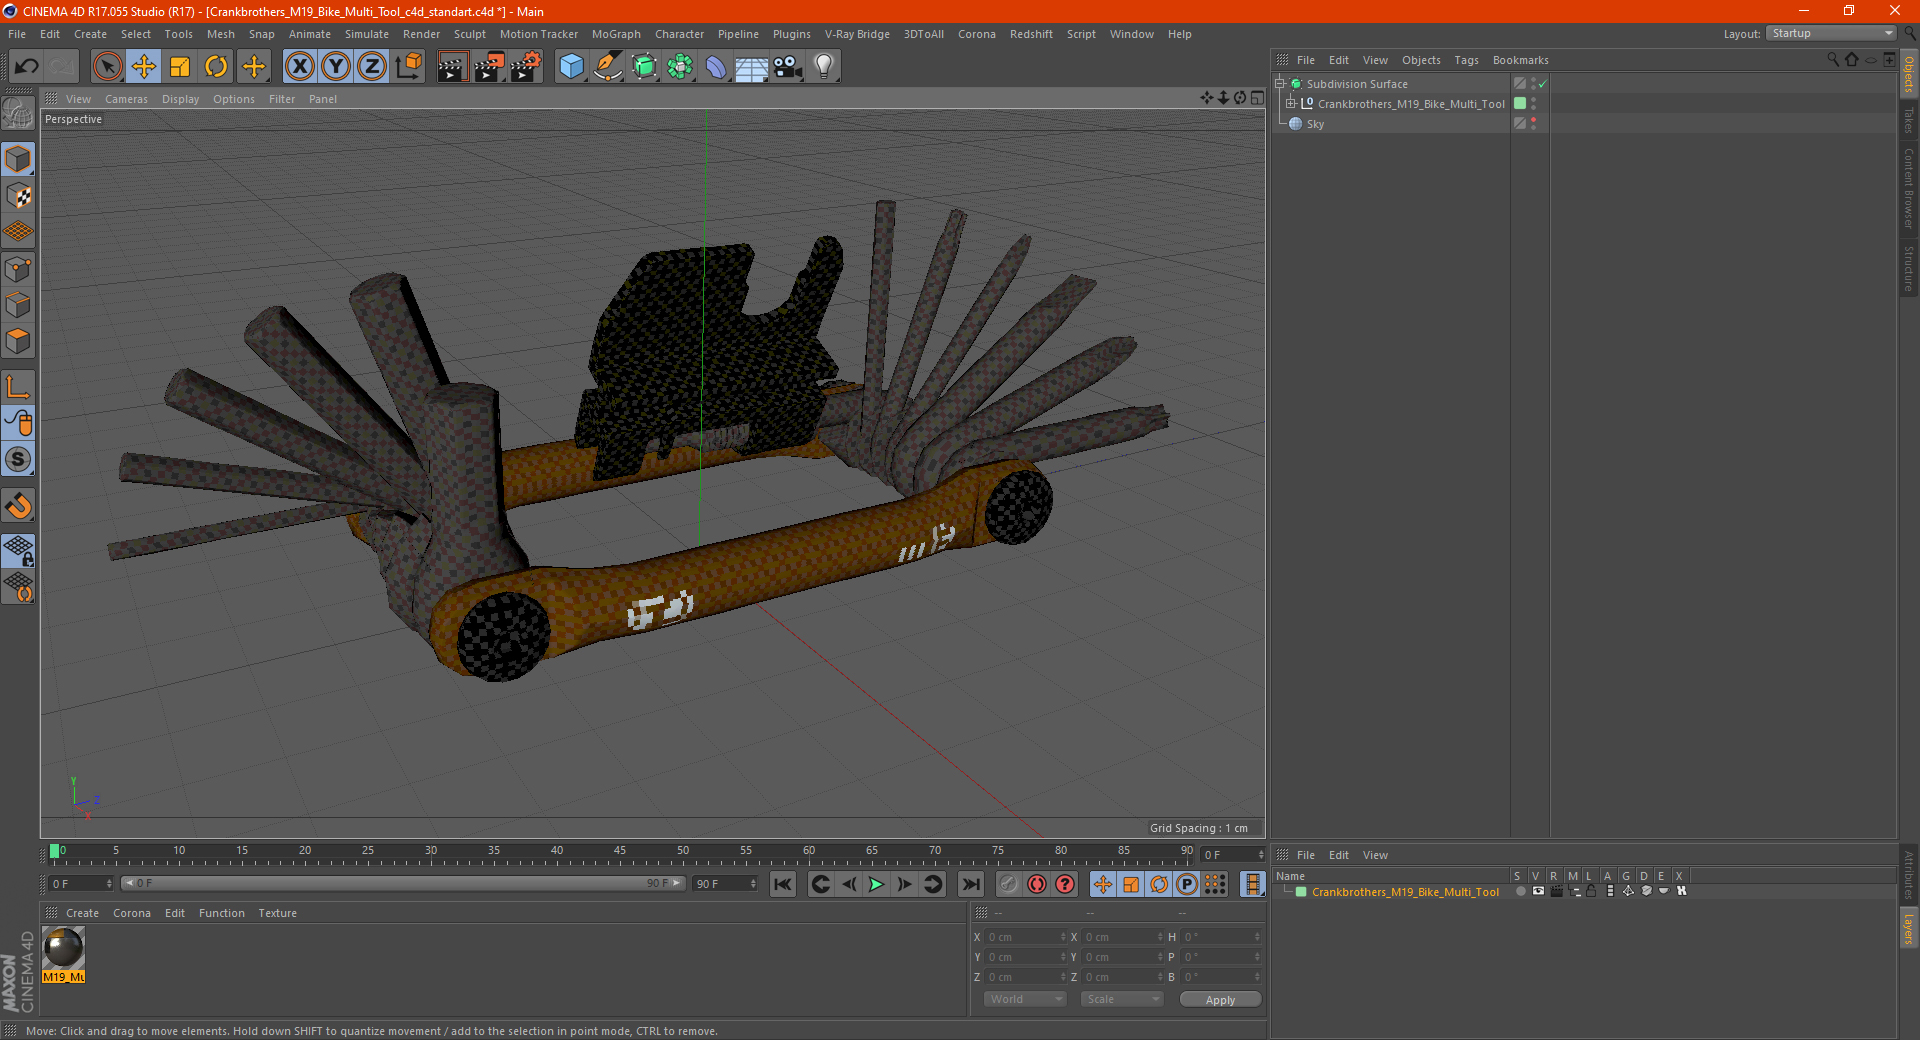Screen dimensions: 1920x1040
Task: Add a Floor environment object
Action: (751, 67)
